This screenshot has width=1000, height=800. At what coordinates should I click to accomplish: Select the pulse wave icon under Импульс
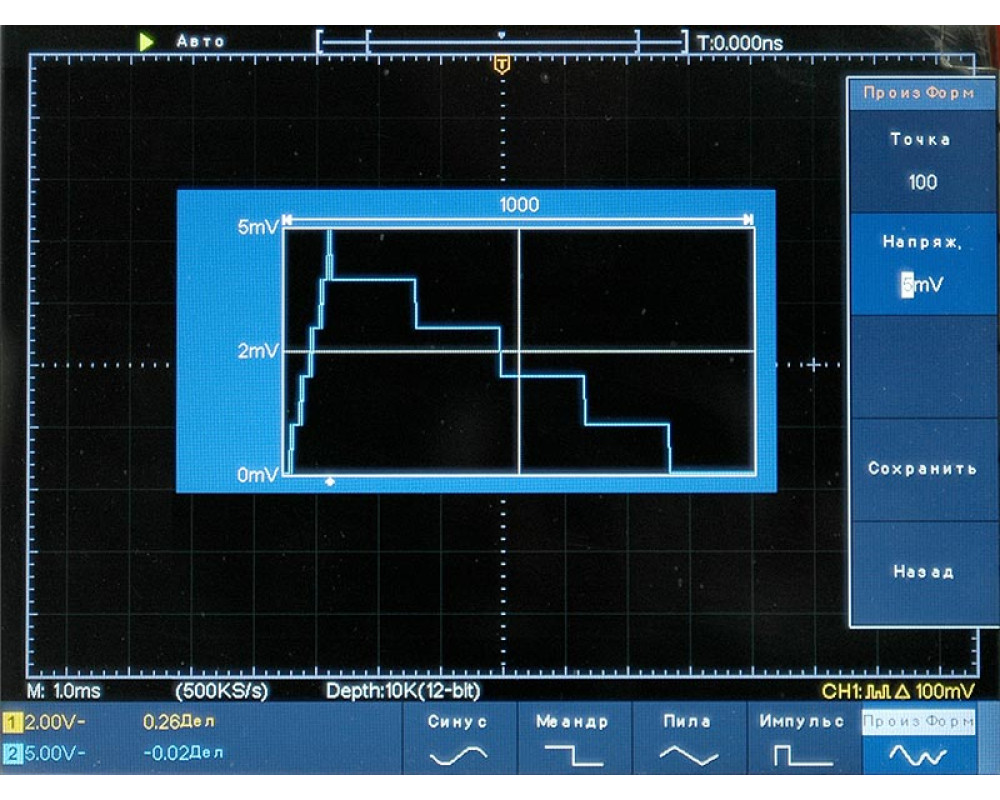[x=804, y=757]
